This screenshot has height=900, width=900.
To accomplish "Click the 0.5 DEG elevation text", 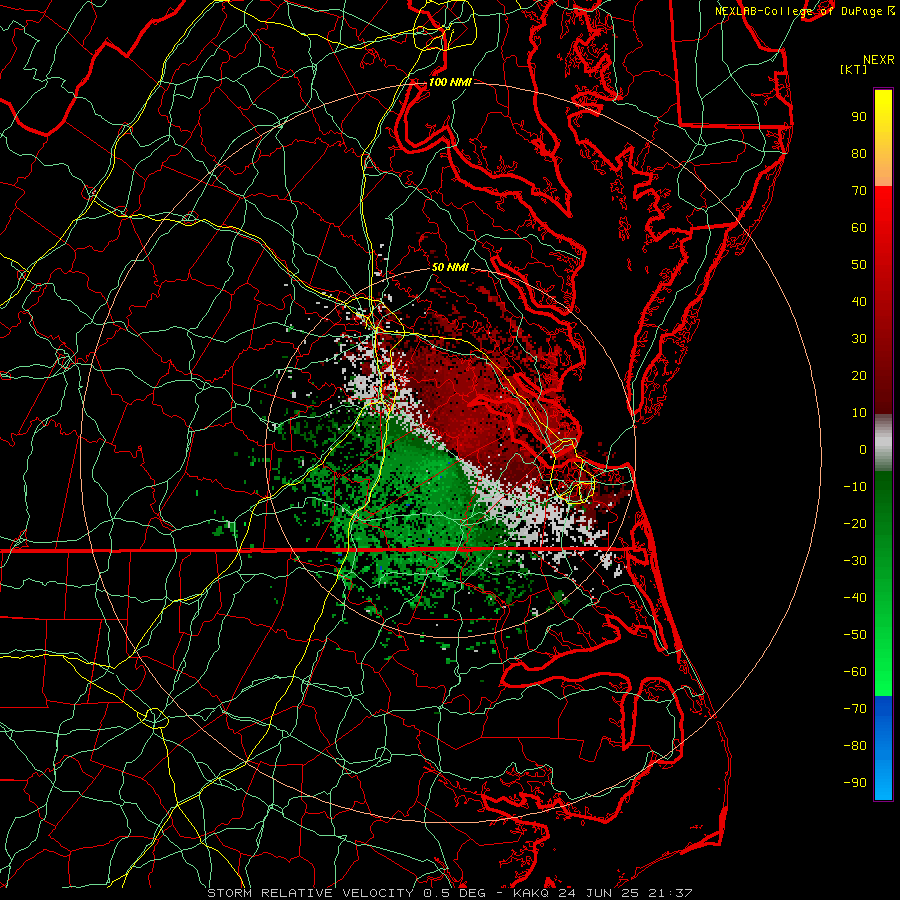I will (x=454, y=893).
